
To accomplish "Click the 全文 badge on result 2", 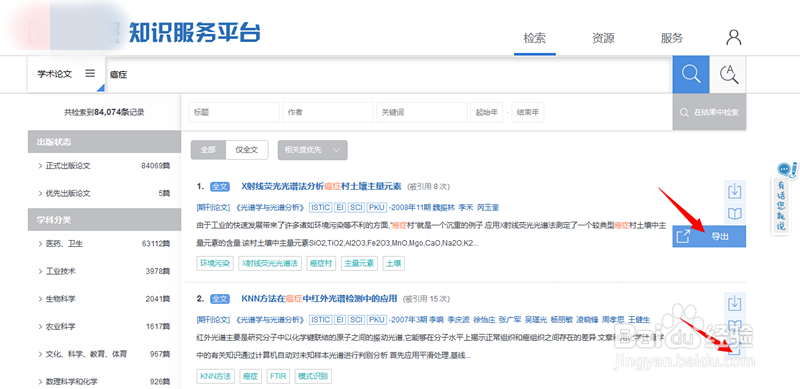I will [220, 299].
